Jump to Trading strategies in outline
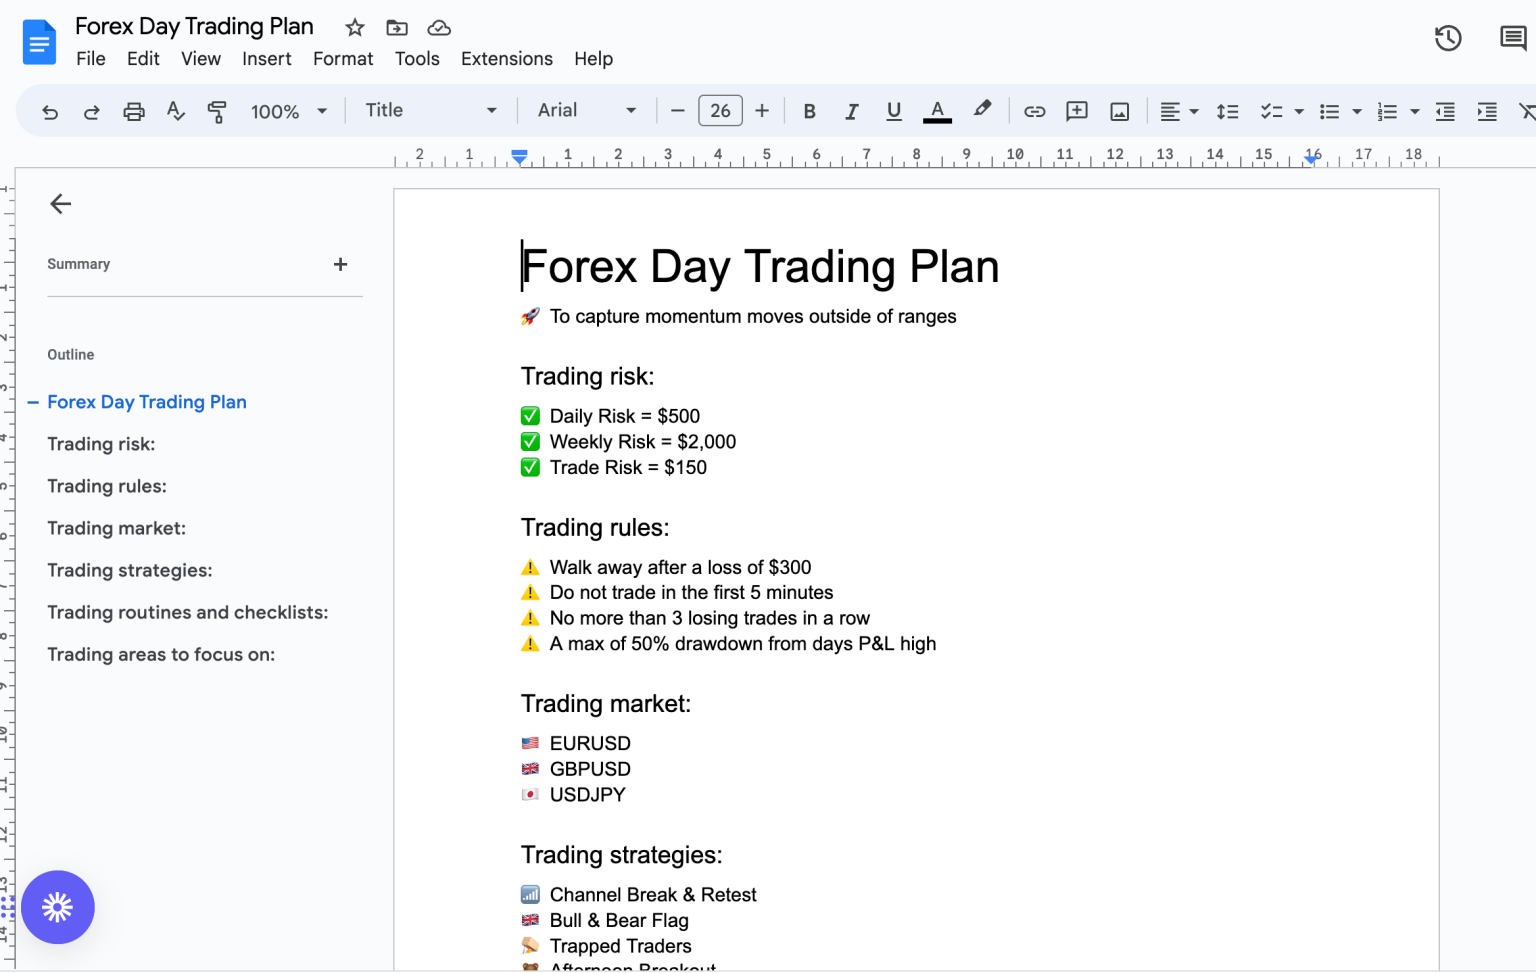This screenshot has width=1536, height=973. [x=130, y=570]
